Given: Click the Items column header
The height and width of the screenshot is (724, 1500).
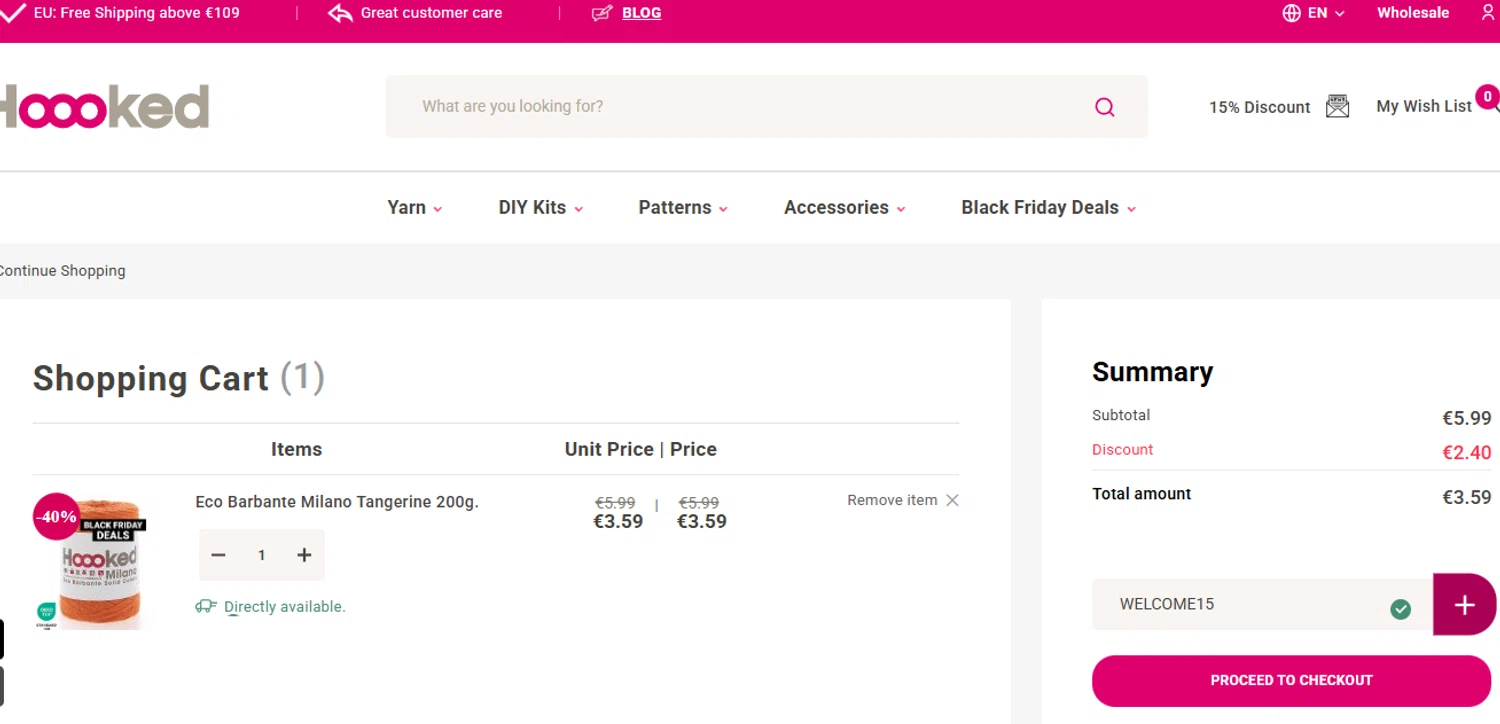Looking at the screenshot, I should tap(296, 449).
